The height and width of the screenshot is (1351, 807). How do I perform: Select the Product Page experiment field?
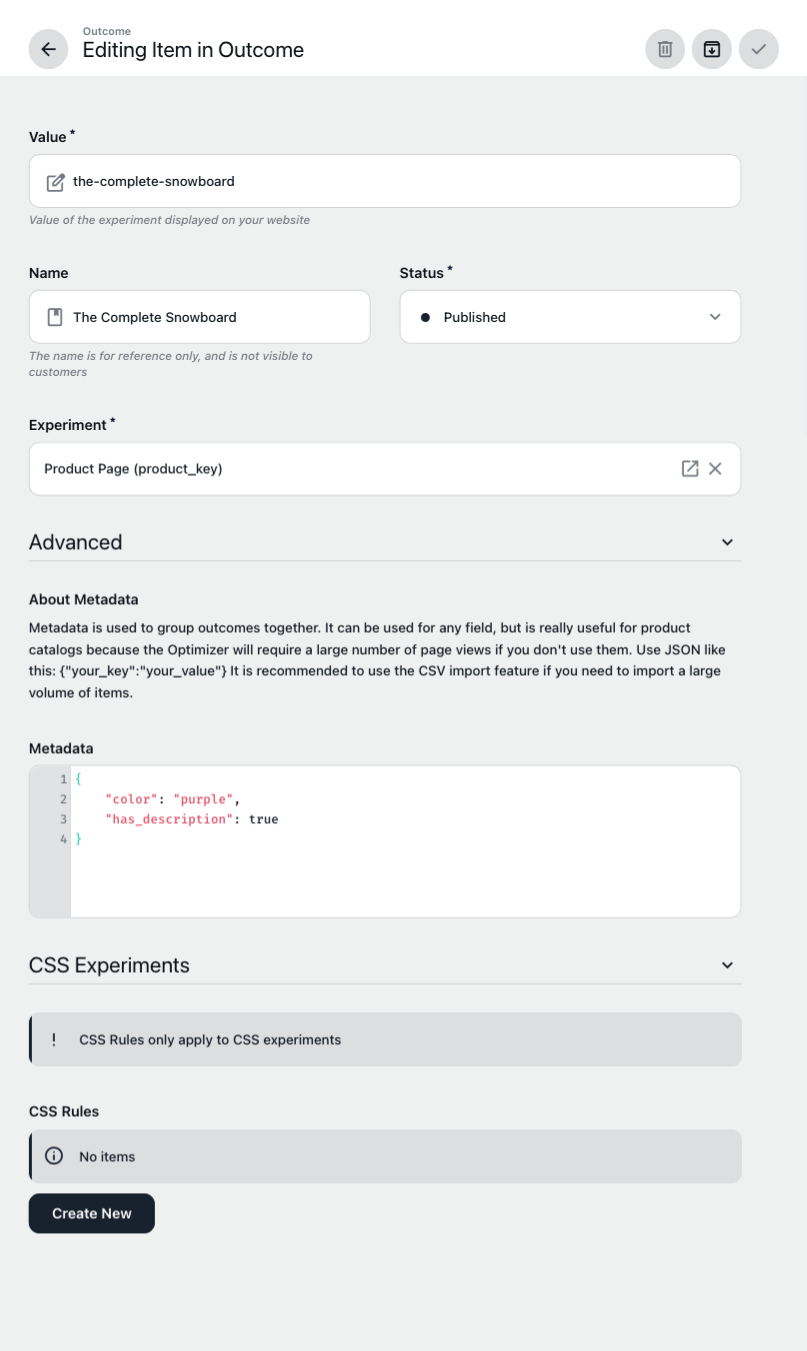pos(385,468)
